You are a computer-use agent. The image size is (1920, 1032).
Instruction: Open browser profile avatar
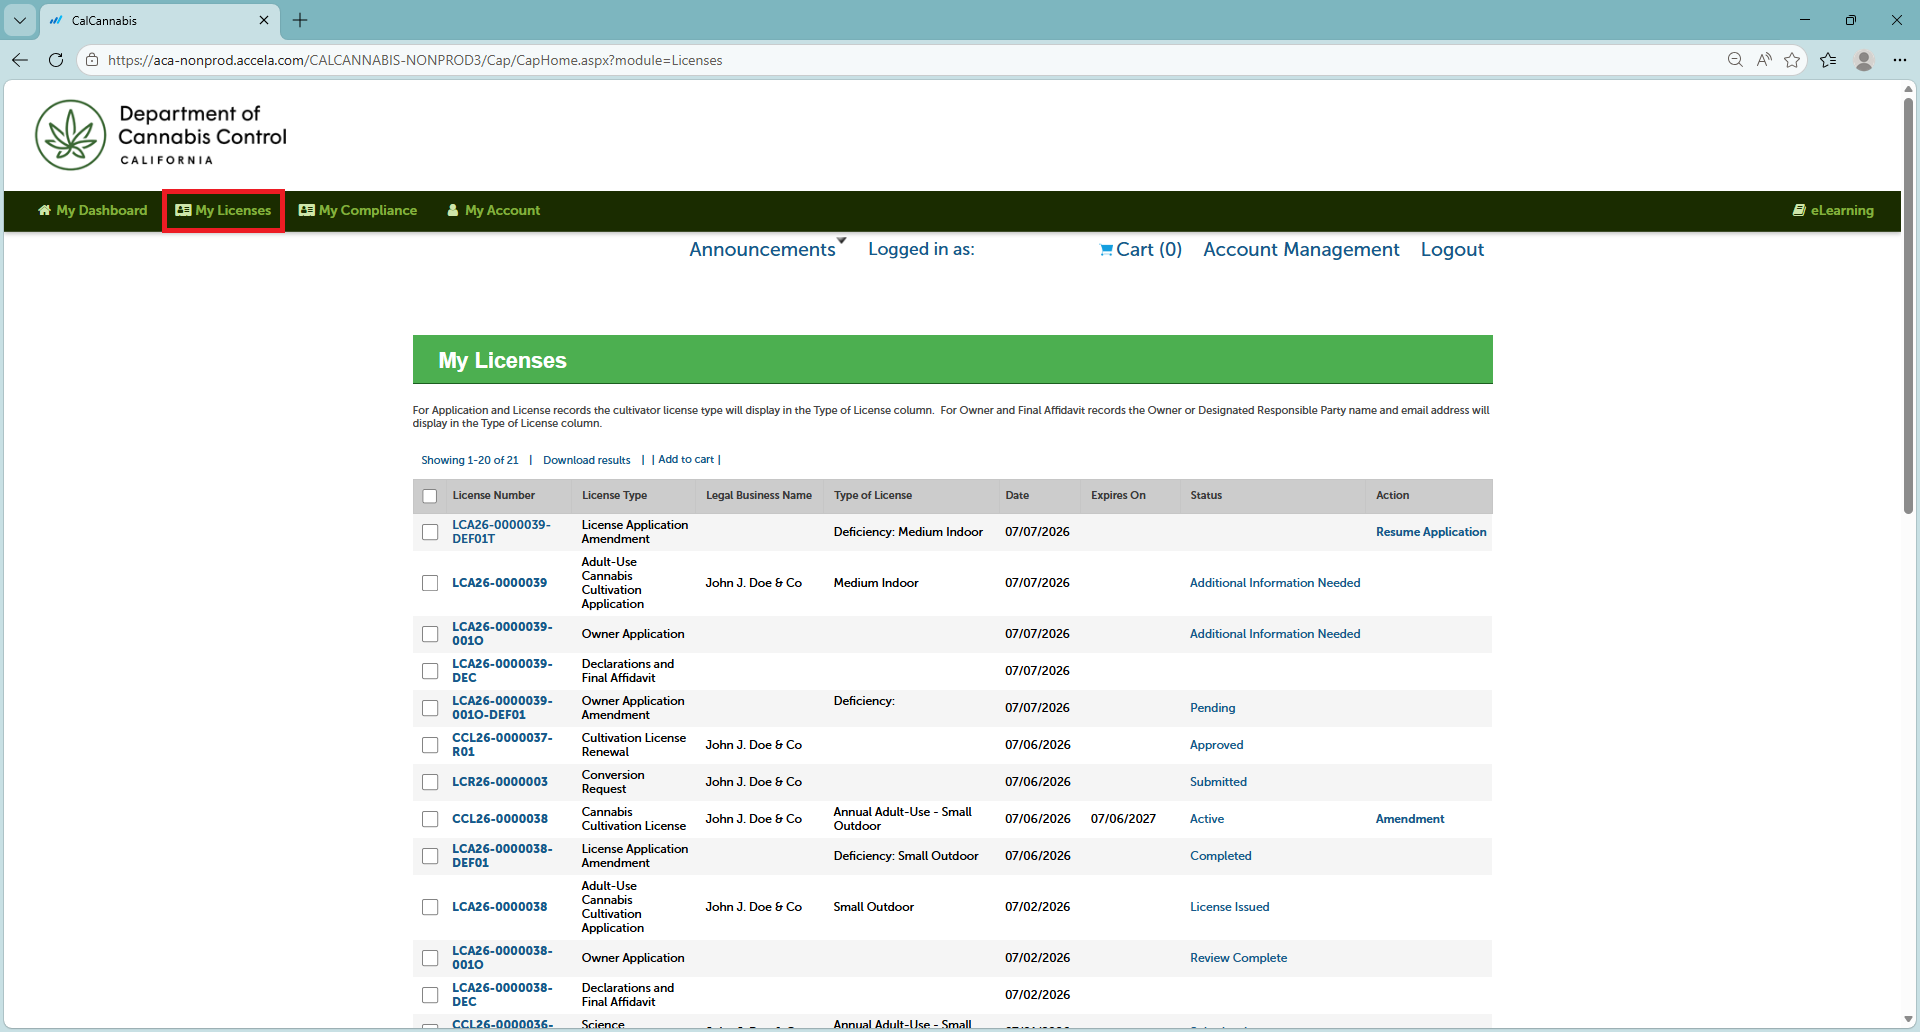point(1864,60)
